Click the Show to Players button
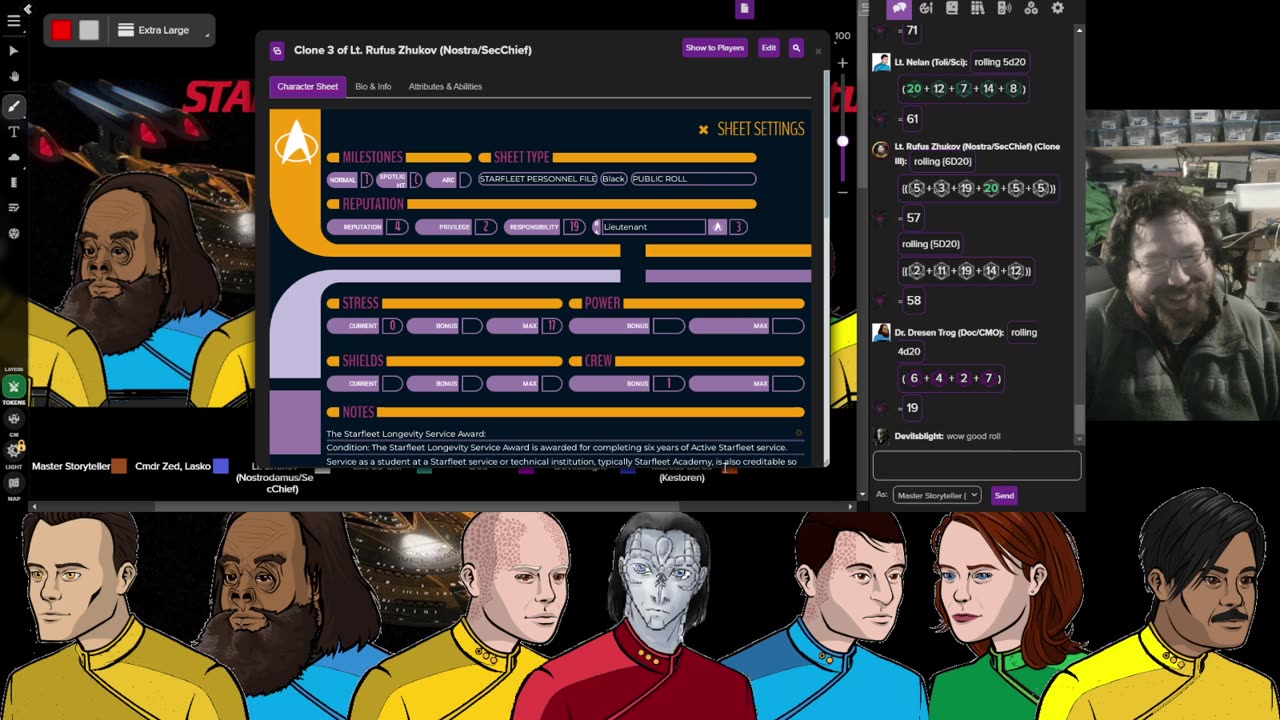This screenshot has height=720, width=1280. click(714, 48)
